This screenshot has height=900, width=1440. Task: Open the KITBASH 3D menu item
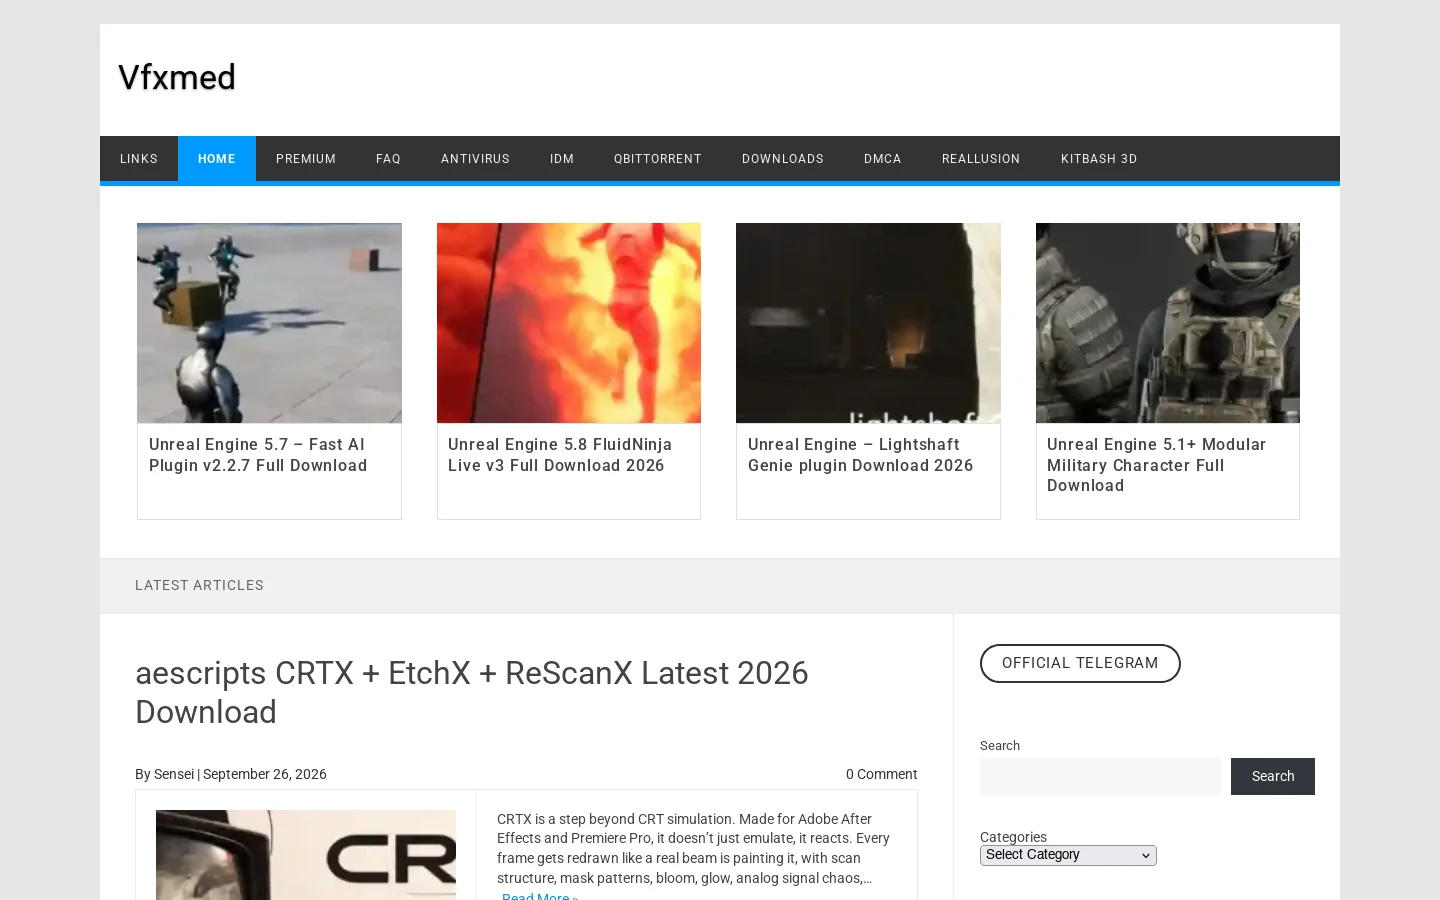1099,159
